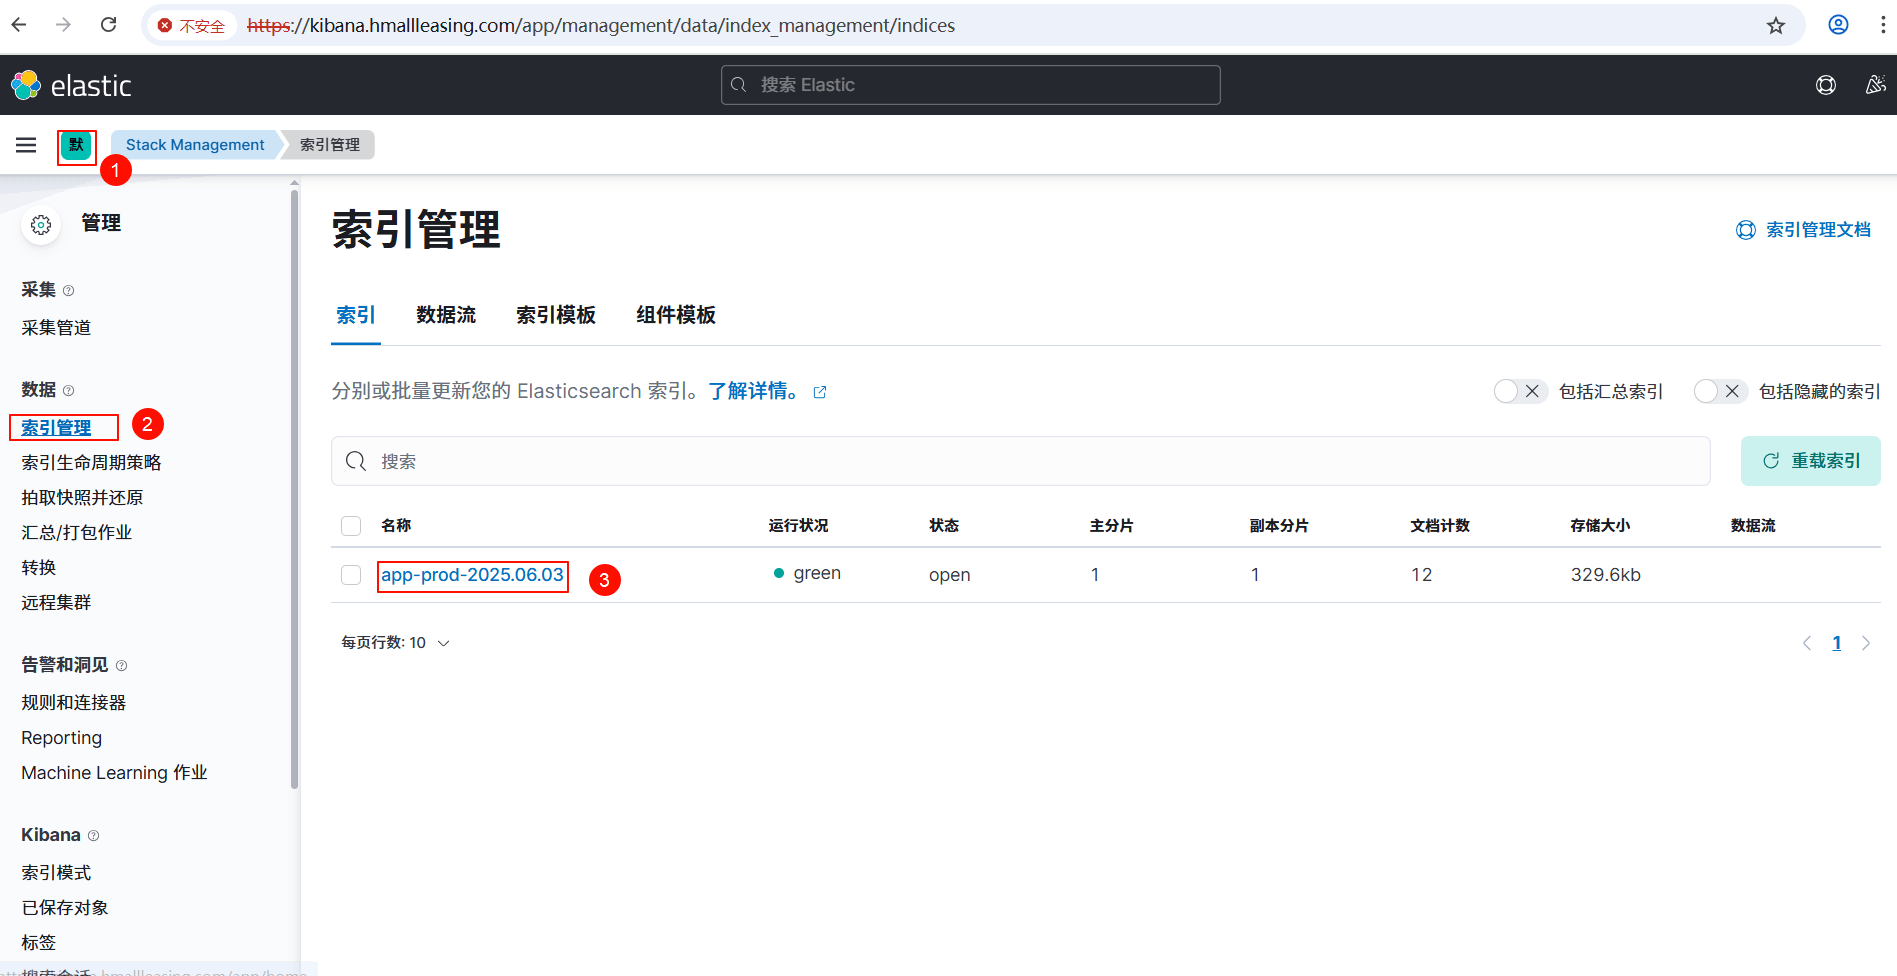Switch to the 数据流 tab
The height and width of the screenshot is (976, 1897).
point(446,315)
